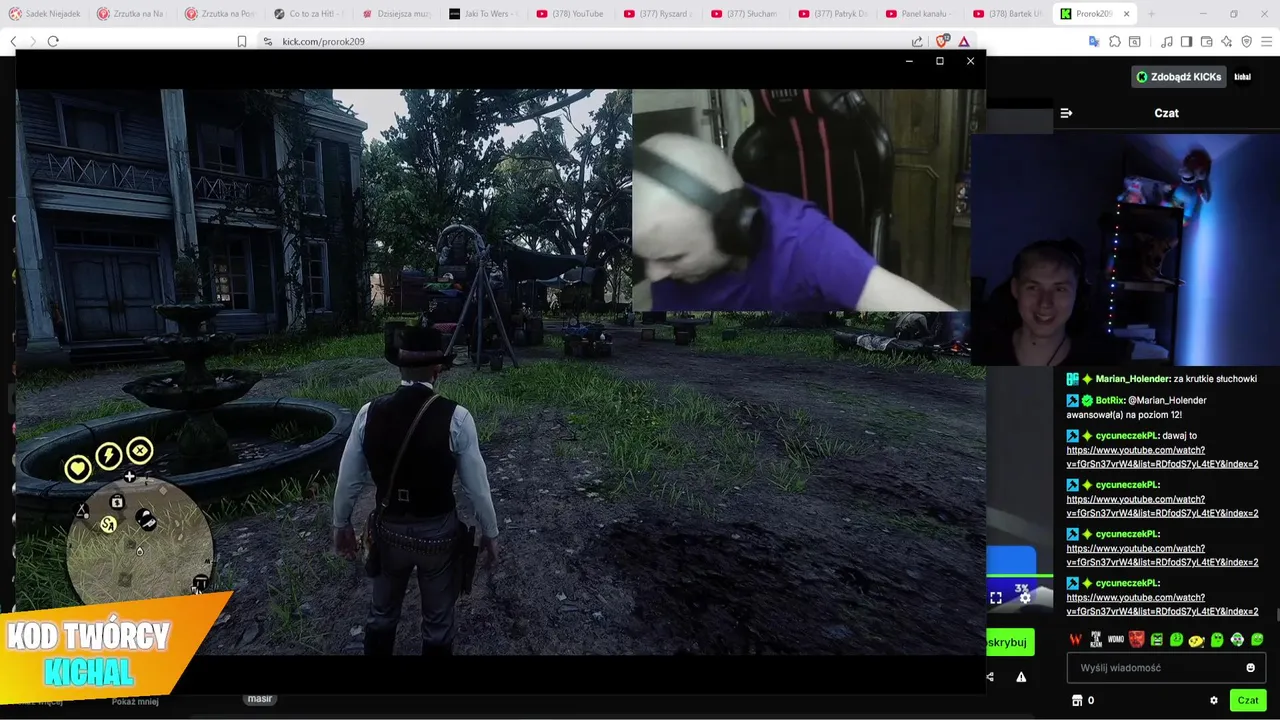This screenshot has height=720, width=1280.
Task: Open the browser extensions puzzle icon
Action: (1114, 41)
